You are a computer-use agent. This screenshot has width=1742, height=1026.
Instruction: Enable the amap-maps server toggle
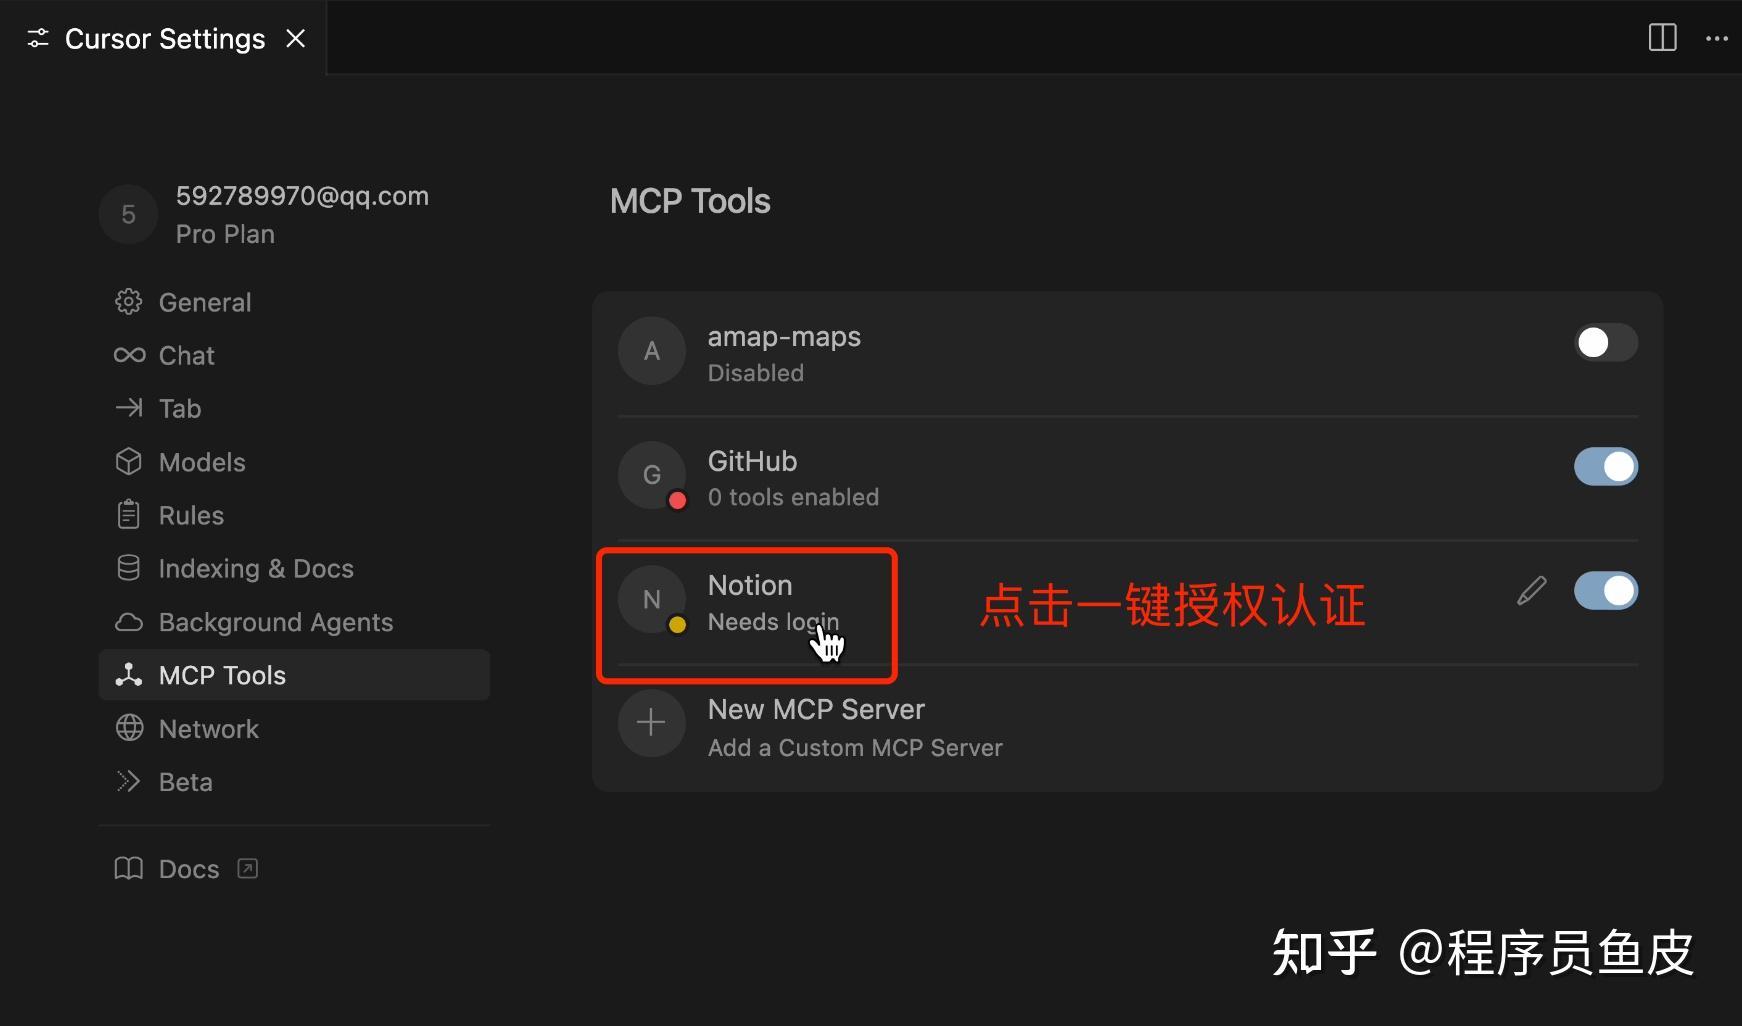coord(1606,342)
